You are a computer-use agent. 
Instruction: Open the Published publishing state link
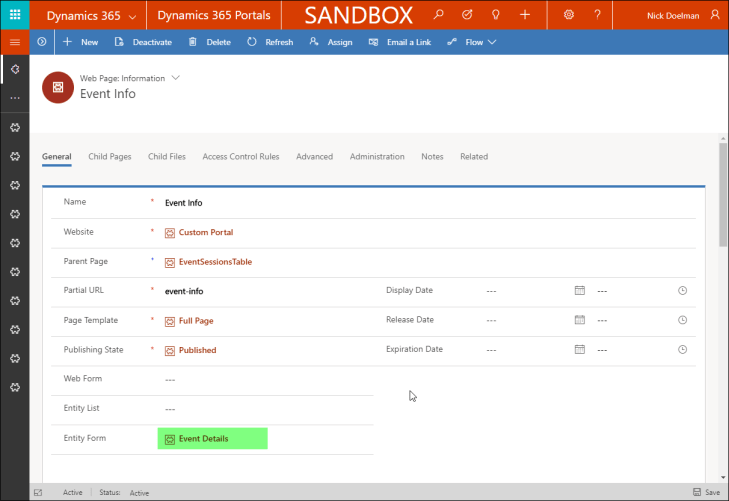(198, 350)
